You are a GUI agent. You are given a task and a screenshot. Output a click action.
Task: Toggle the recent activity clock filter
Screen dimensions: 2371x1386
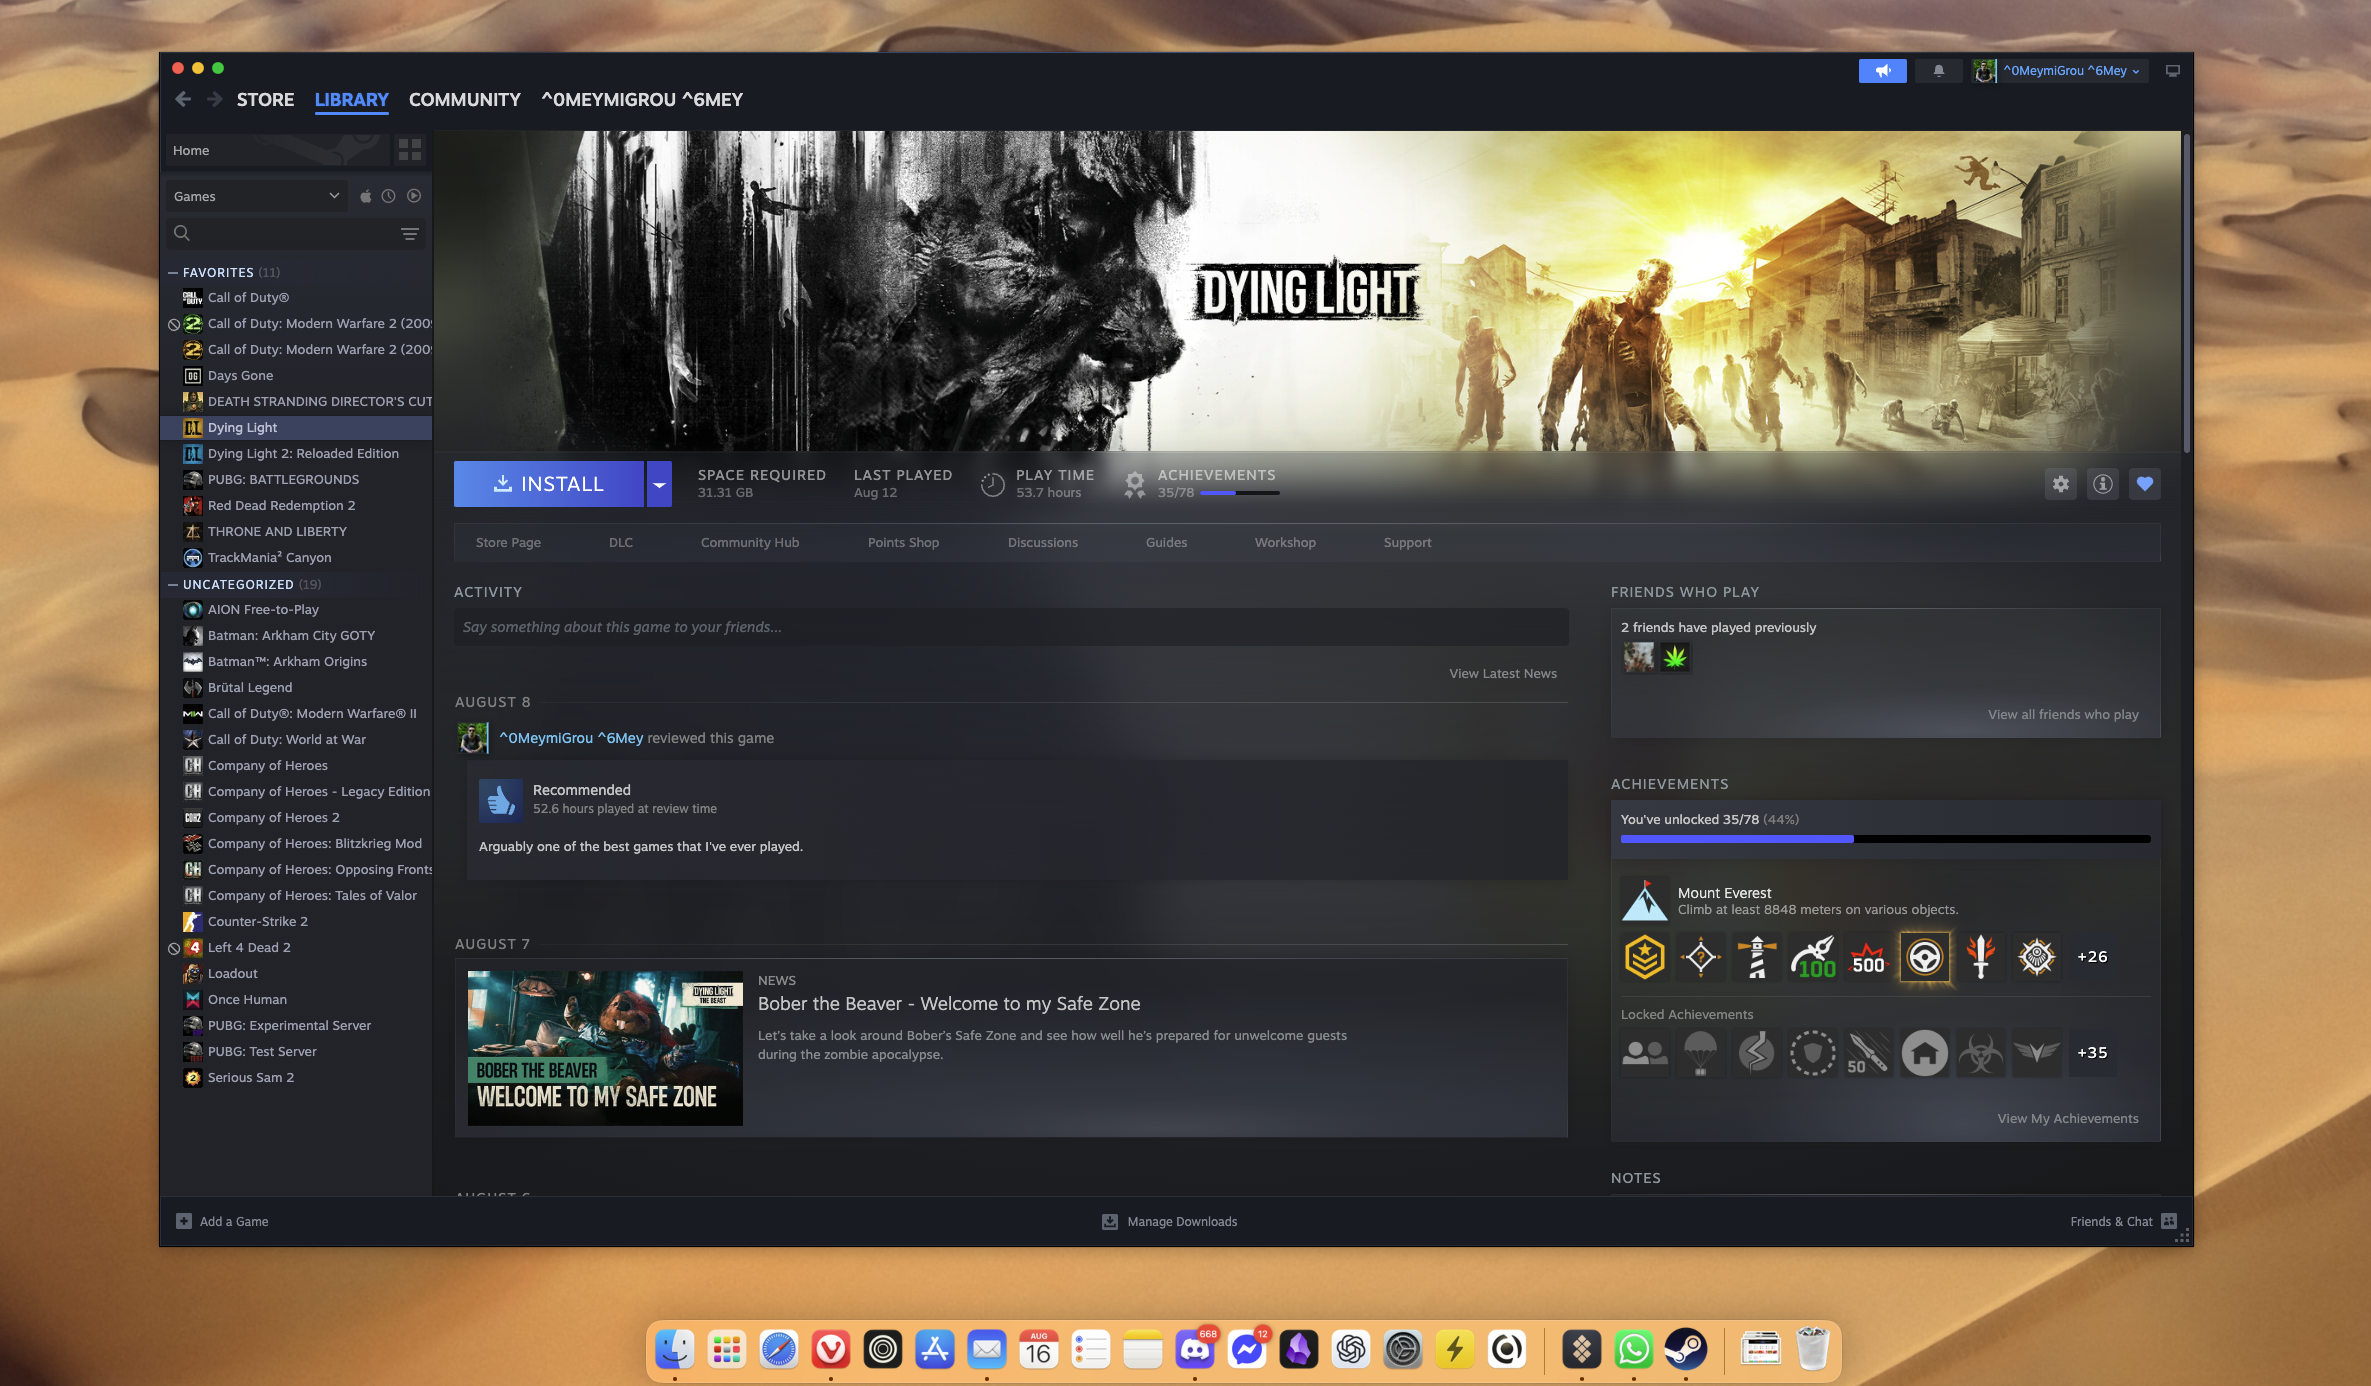coord(389,196)
